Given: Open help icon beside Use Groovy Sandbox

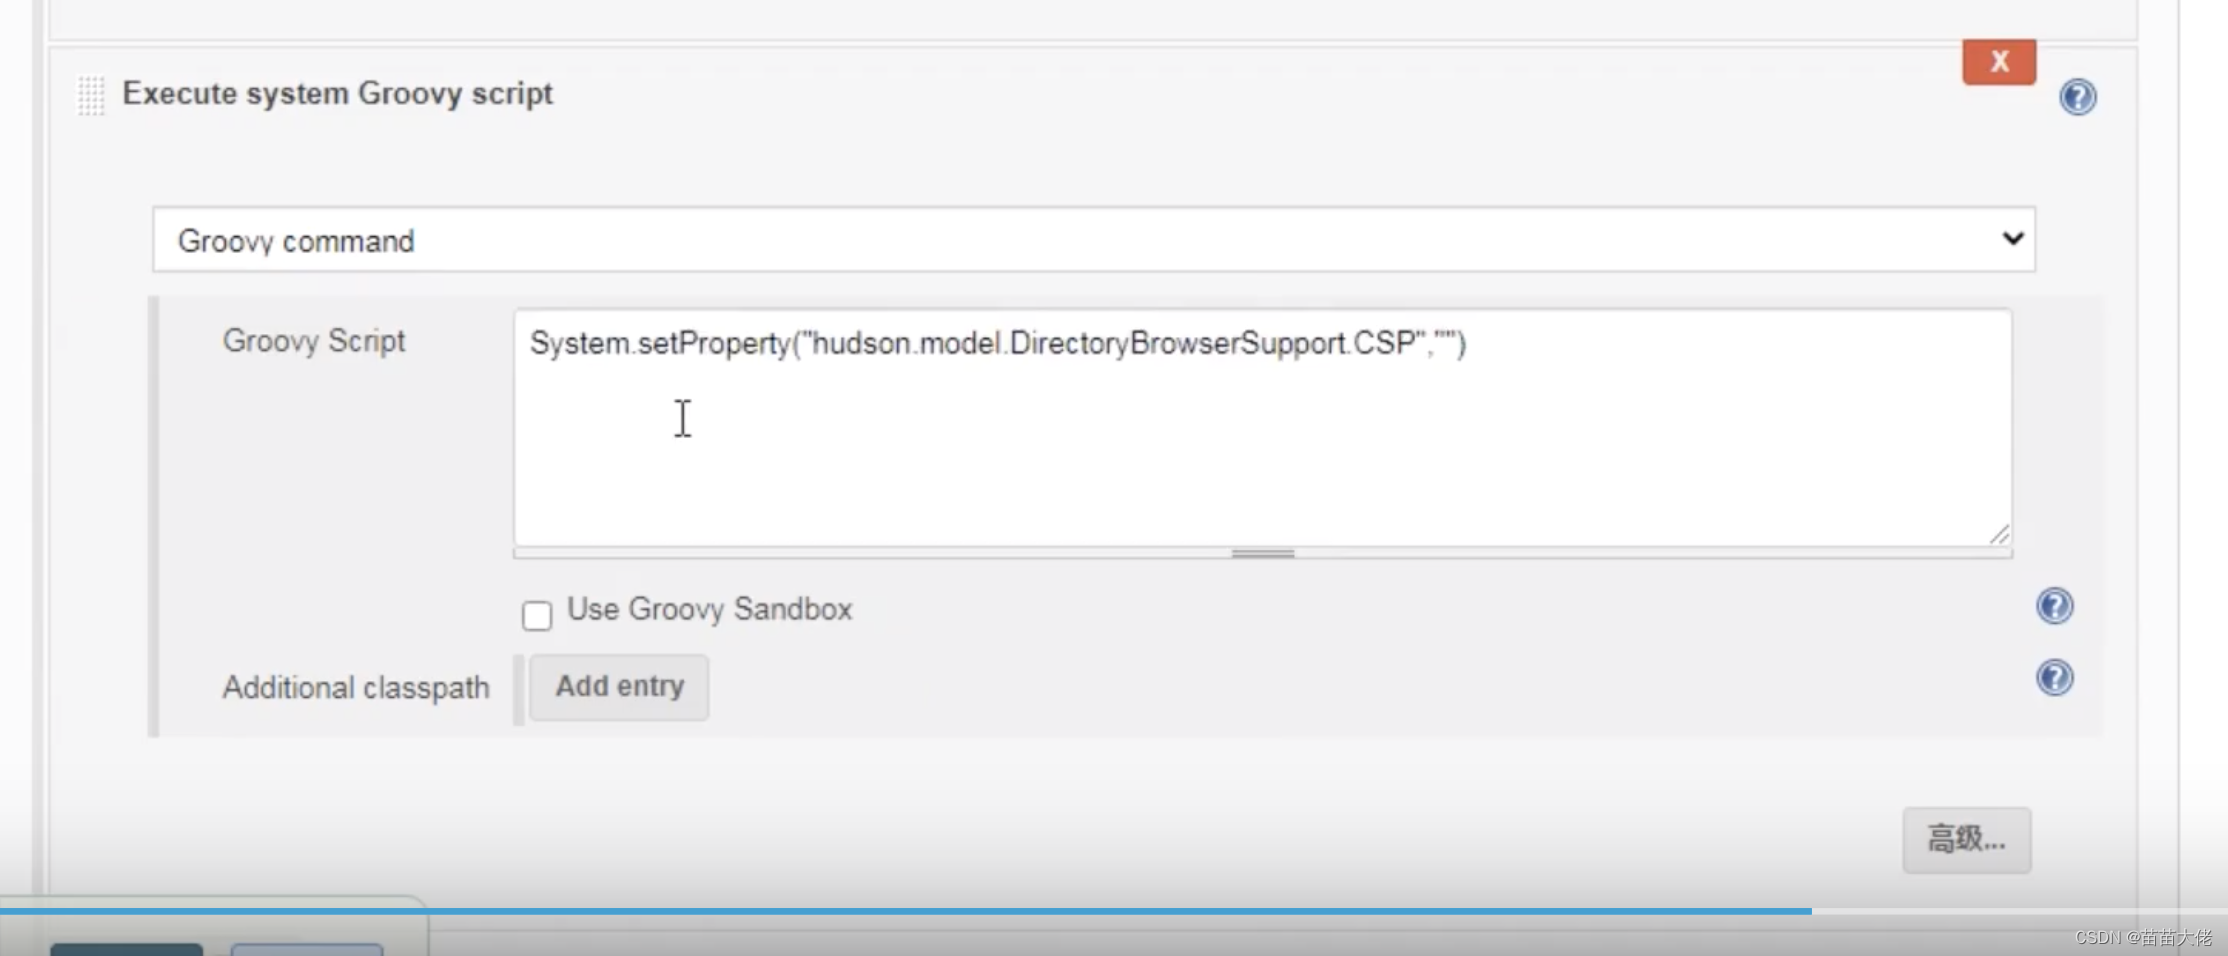Looking at the screenshot, I should click(x=2054, y=606).
